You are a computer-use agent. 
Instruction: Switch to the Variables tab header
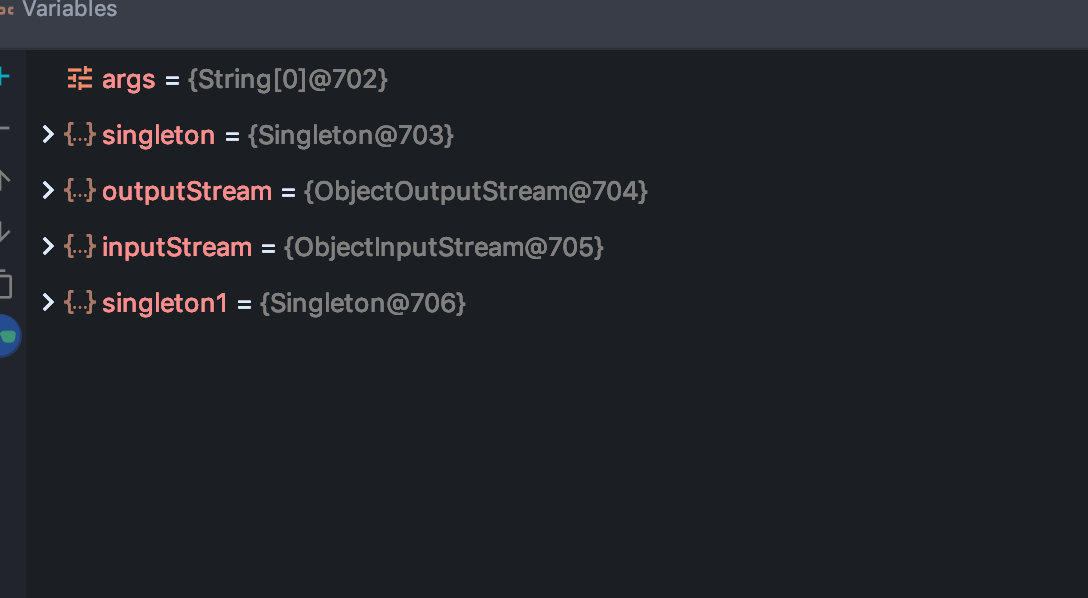[x=69, y=9]
